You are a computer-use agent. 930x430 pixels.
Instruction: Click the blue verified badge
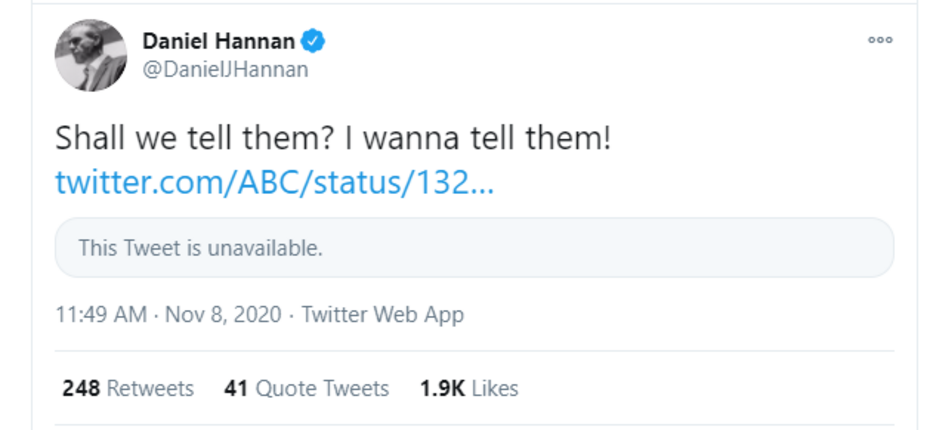click(x=315, y=41)
